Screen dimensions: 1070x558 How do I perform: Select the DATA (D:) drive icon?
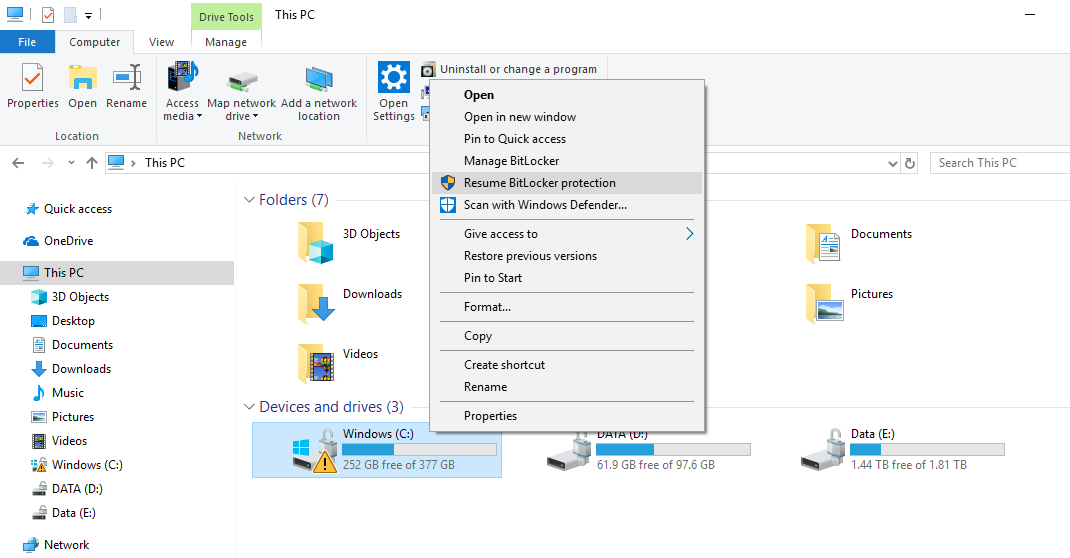(x=568, y=452)
